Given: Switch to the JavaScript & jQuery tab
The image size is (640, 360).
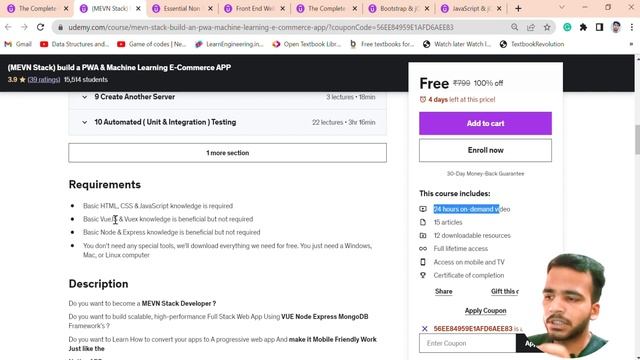Looking at the screenshot, I should [471, 9].
